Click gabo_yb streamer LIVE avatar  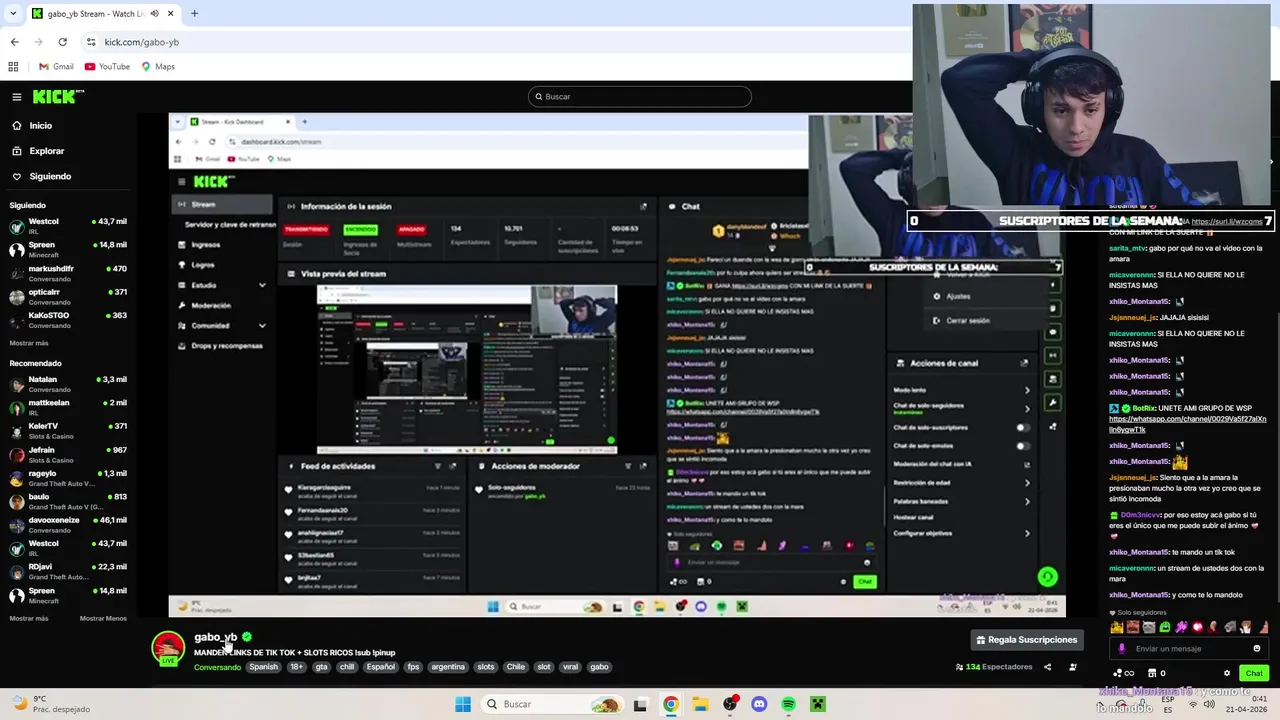click(168, 648)
